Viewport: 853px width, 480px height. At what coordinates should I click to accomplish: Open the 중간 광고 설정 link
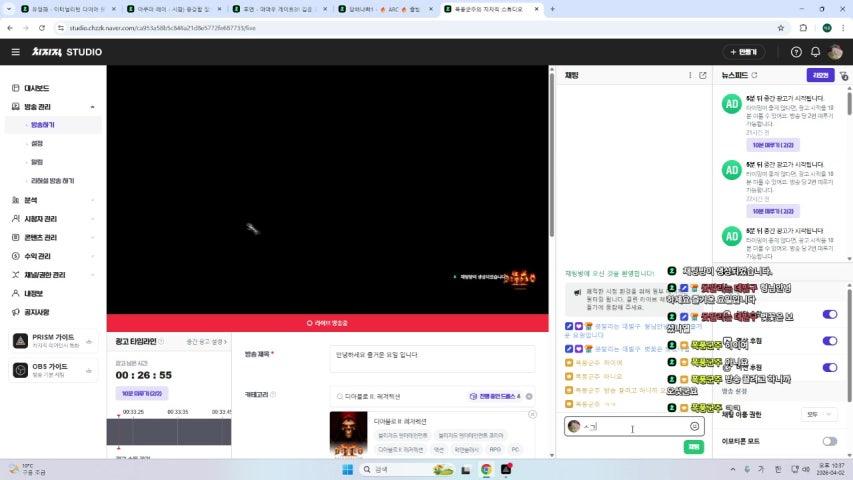(206, 342)
